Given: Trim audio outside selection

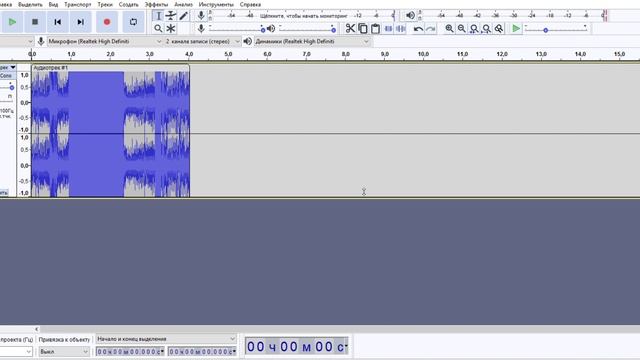Looking at the screenshot, I should click(388, 29).
